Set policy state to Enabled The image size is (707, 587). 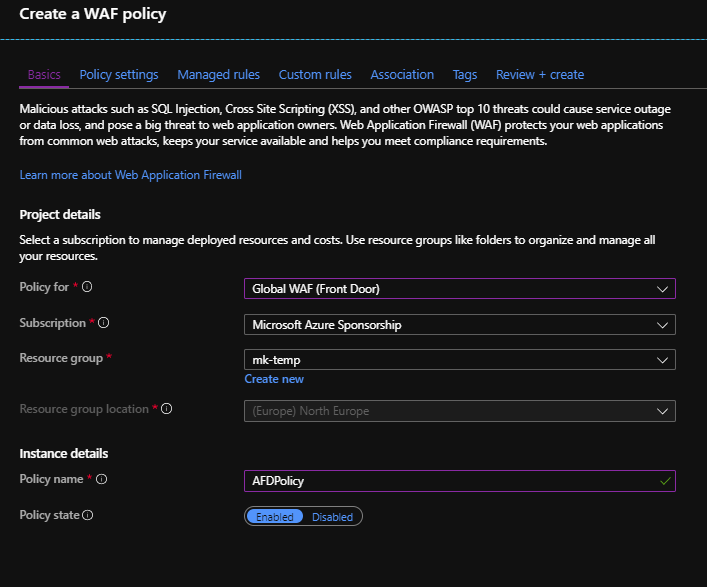tap(274, 517)
